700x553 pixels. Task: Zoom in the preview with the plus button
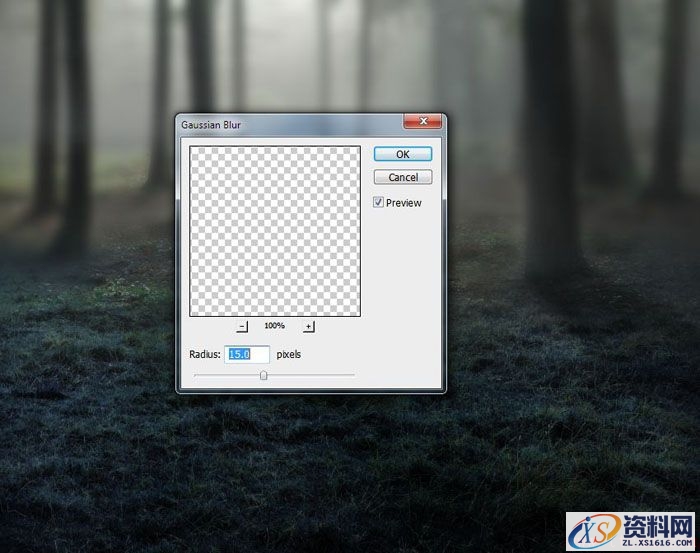click(308, 326)
